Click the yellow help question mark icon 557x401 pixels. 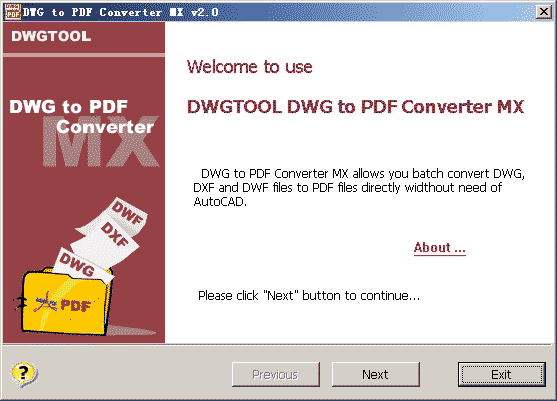[x=24, y=374]
